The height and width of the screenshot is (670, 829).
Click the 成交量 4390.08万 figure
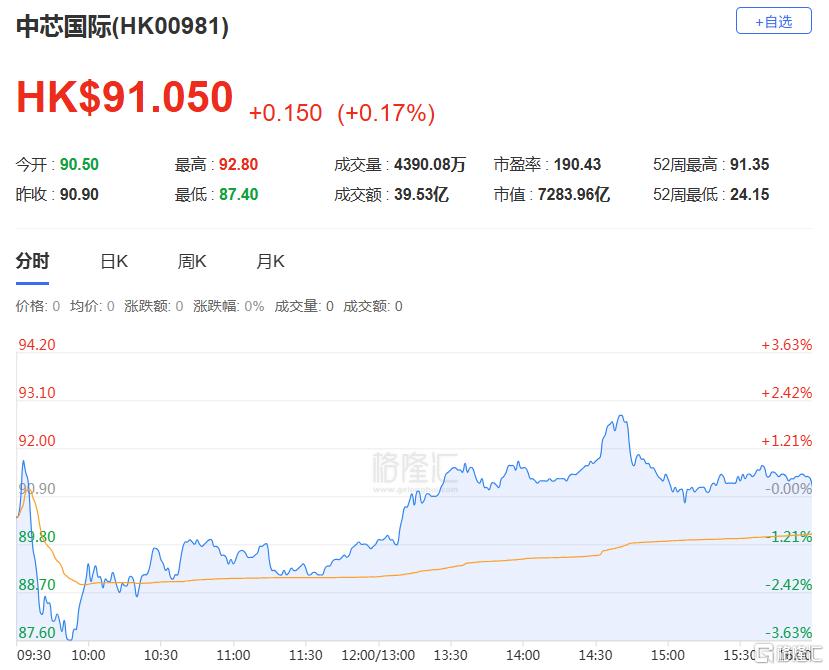coord(429,164)
